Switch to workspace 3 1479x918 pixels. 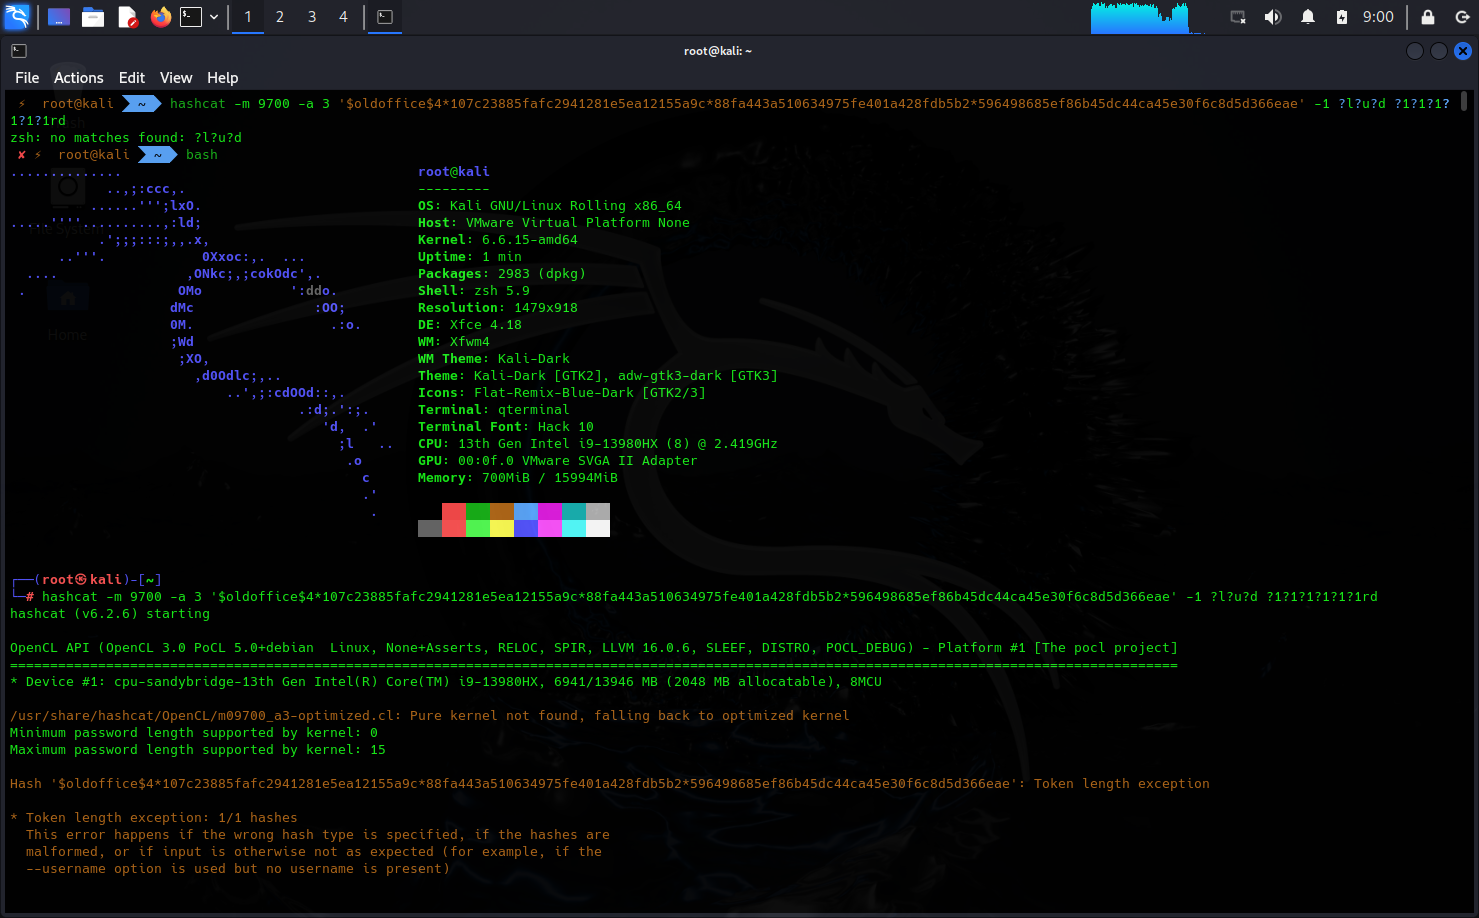pos(312,17)
